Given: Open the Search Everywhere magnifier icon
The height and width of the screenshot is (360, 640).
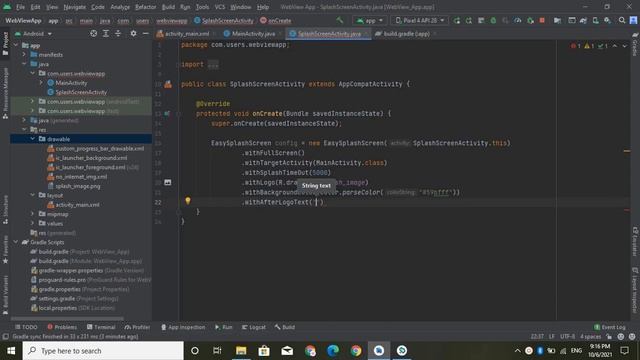Looking at the screenshot, I should click(x=622, y=20).
